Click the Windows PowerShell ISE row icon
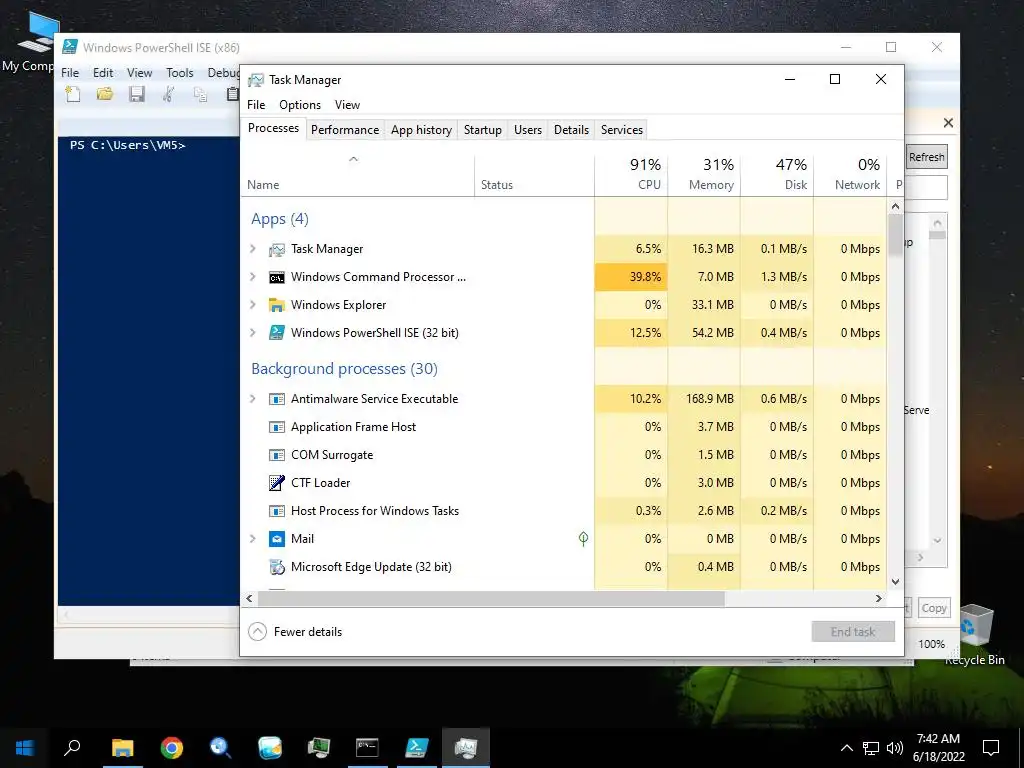The height and width of the screenshot is (768, 1024). click(x=277, y=333)
